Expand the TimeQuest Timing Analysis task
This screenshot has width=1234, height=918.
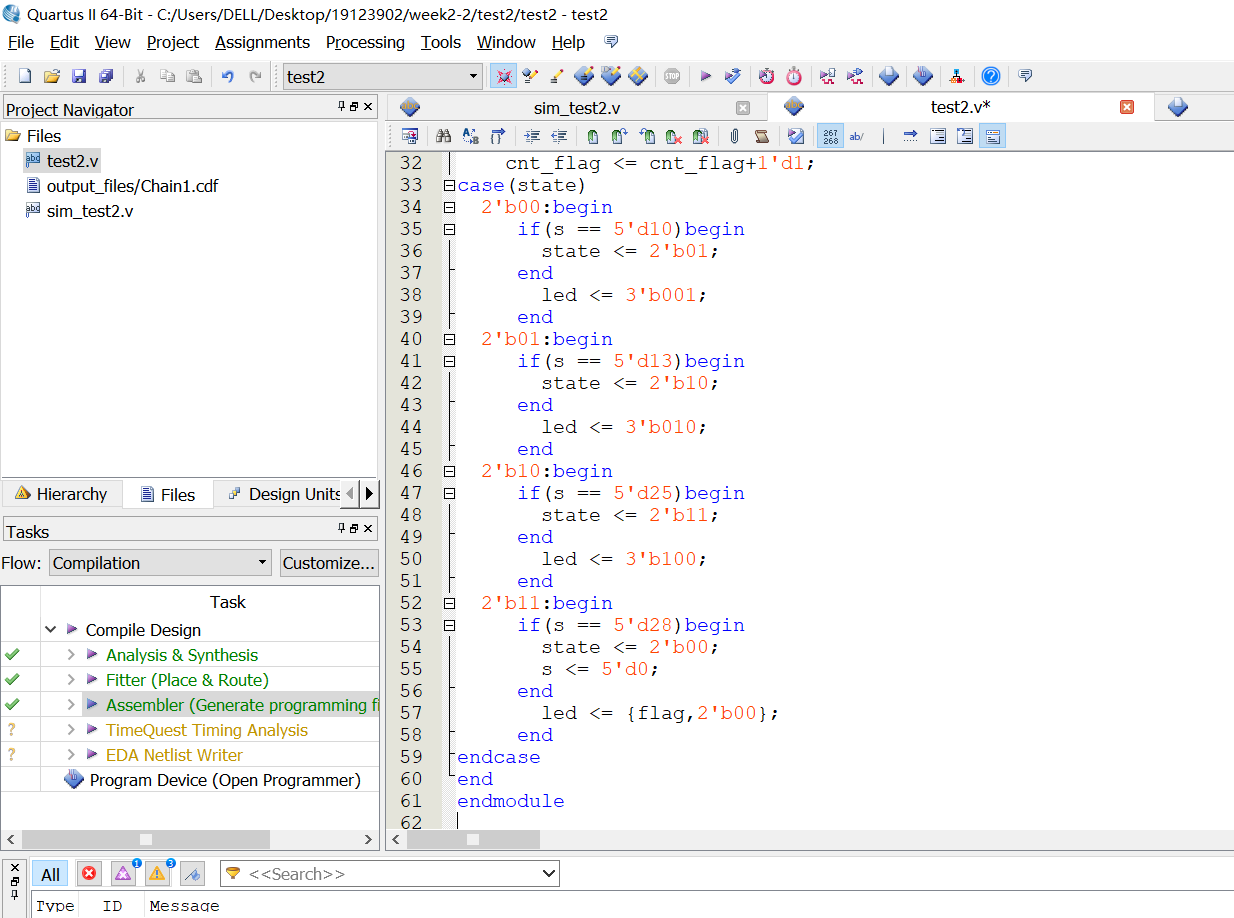(71, 730)
